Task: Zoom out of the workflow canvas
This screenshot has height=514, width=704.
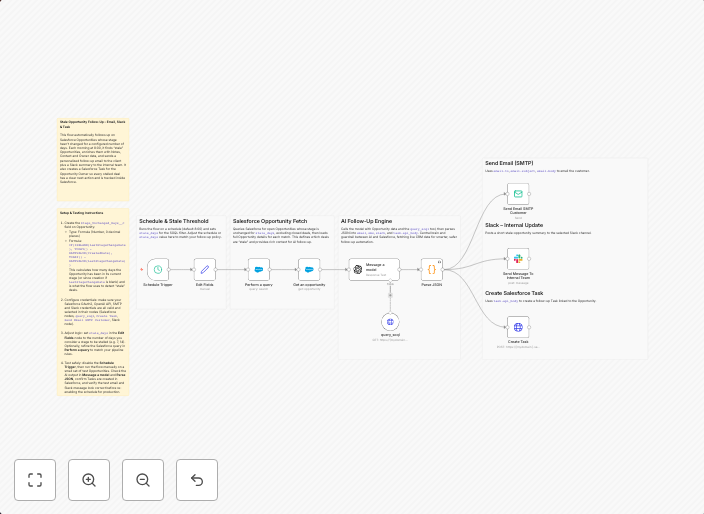Action: 143,480
